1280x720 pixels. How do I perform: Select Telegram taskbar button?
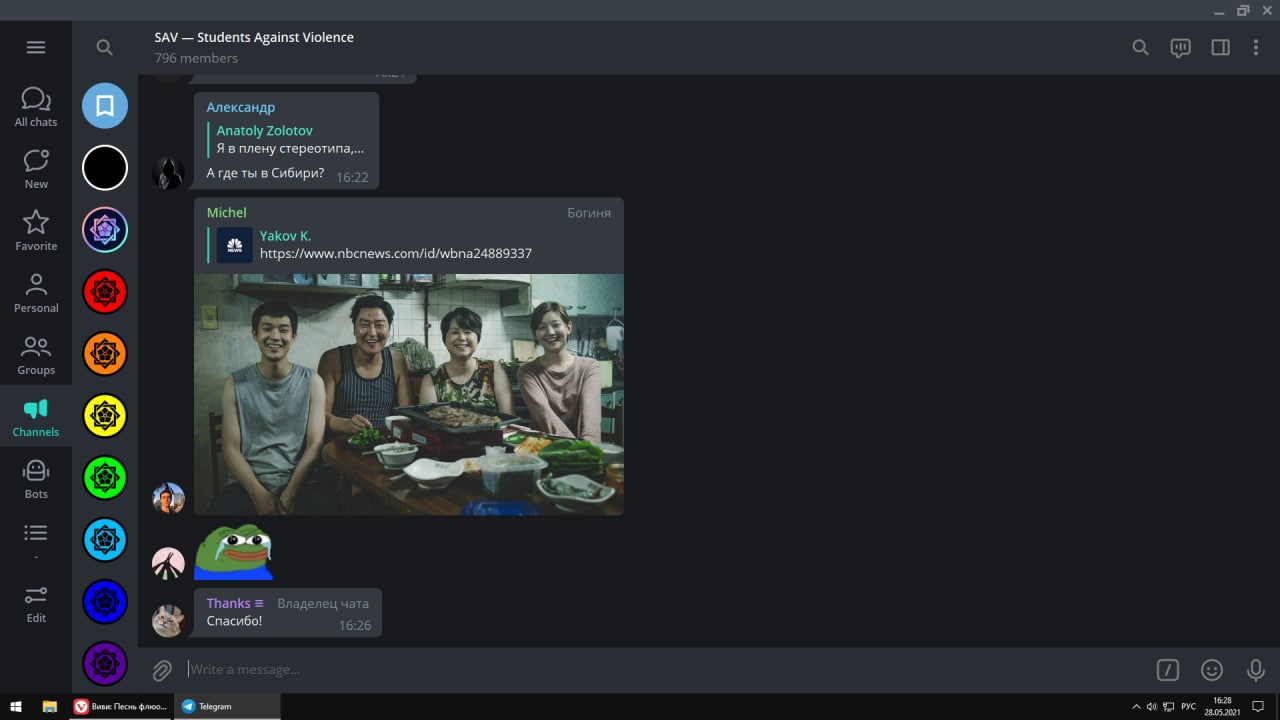(228, 706)
